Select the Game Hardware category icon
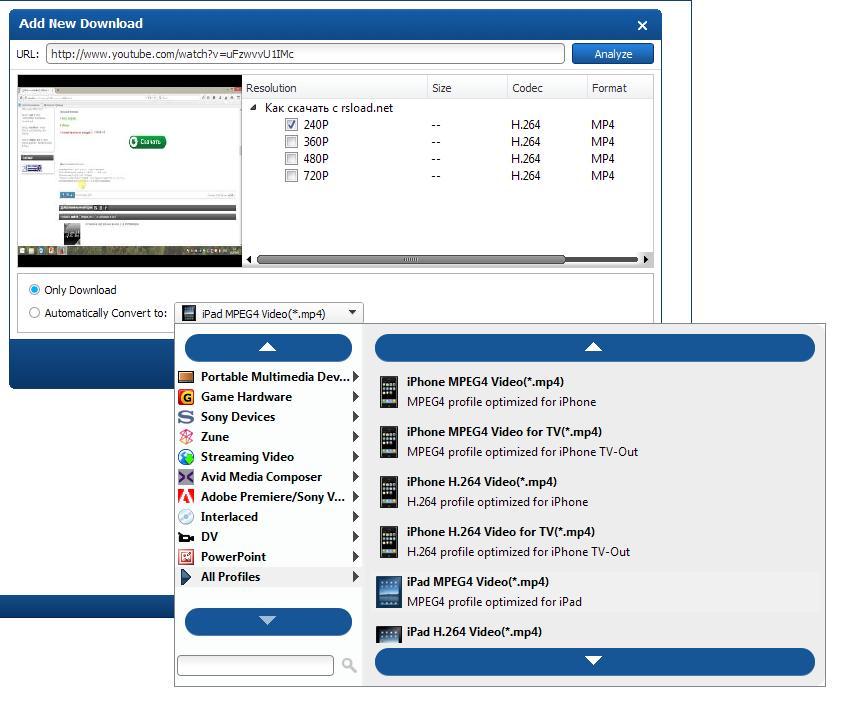 pos(186,397)
